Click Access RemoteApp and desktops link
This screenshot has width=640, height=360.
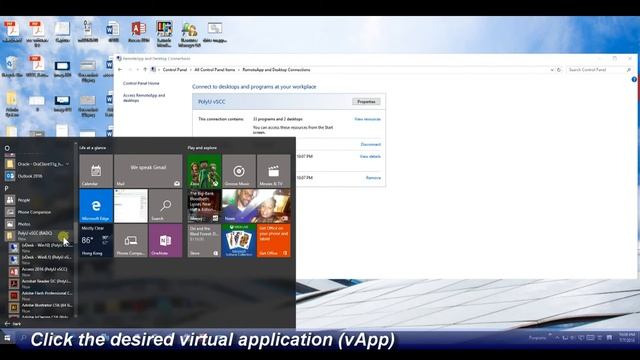(144, 98)
